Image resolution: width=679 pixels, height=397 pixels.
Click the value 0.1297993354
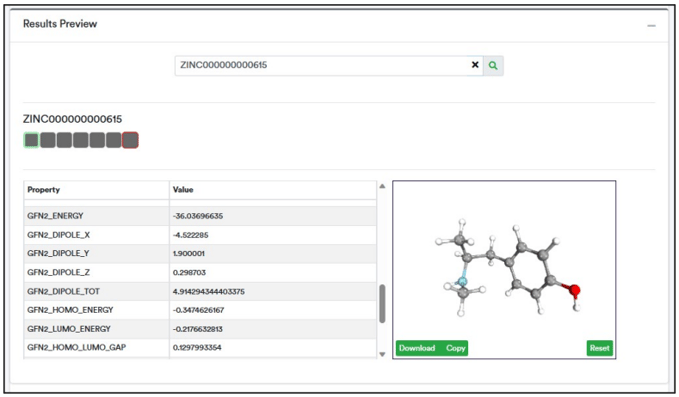[197, 348]
